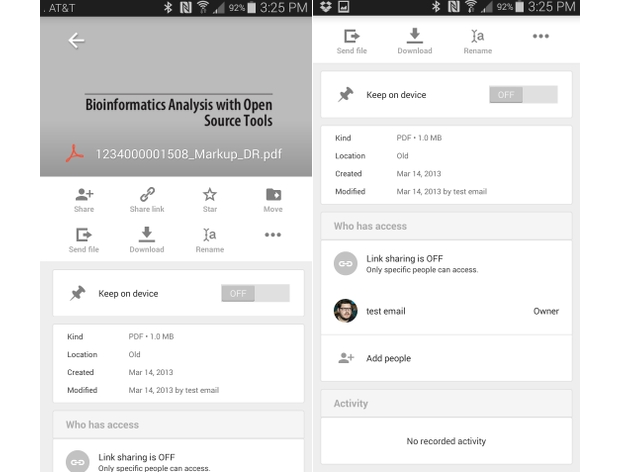
Task: Go back using the left arrow
Action: [76, 41]
